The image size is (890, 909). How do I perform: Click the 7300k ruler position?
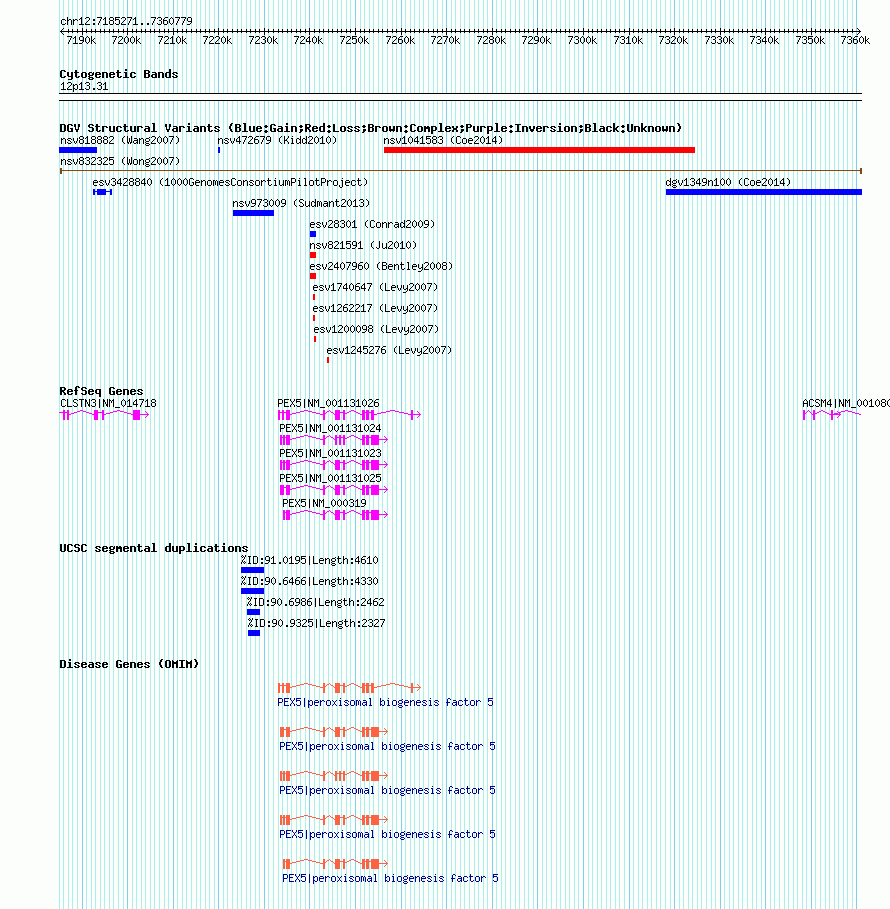tap(582, 41)
